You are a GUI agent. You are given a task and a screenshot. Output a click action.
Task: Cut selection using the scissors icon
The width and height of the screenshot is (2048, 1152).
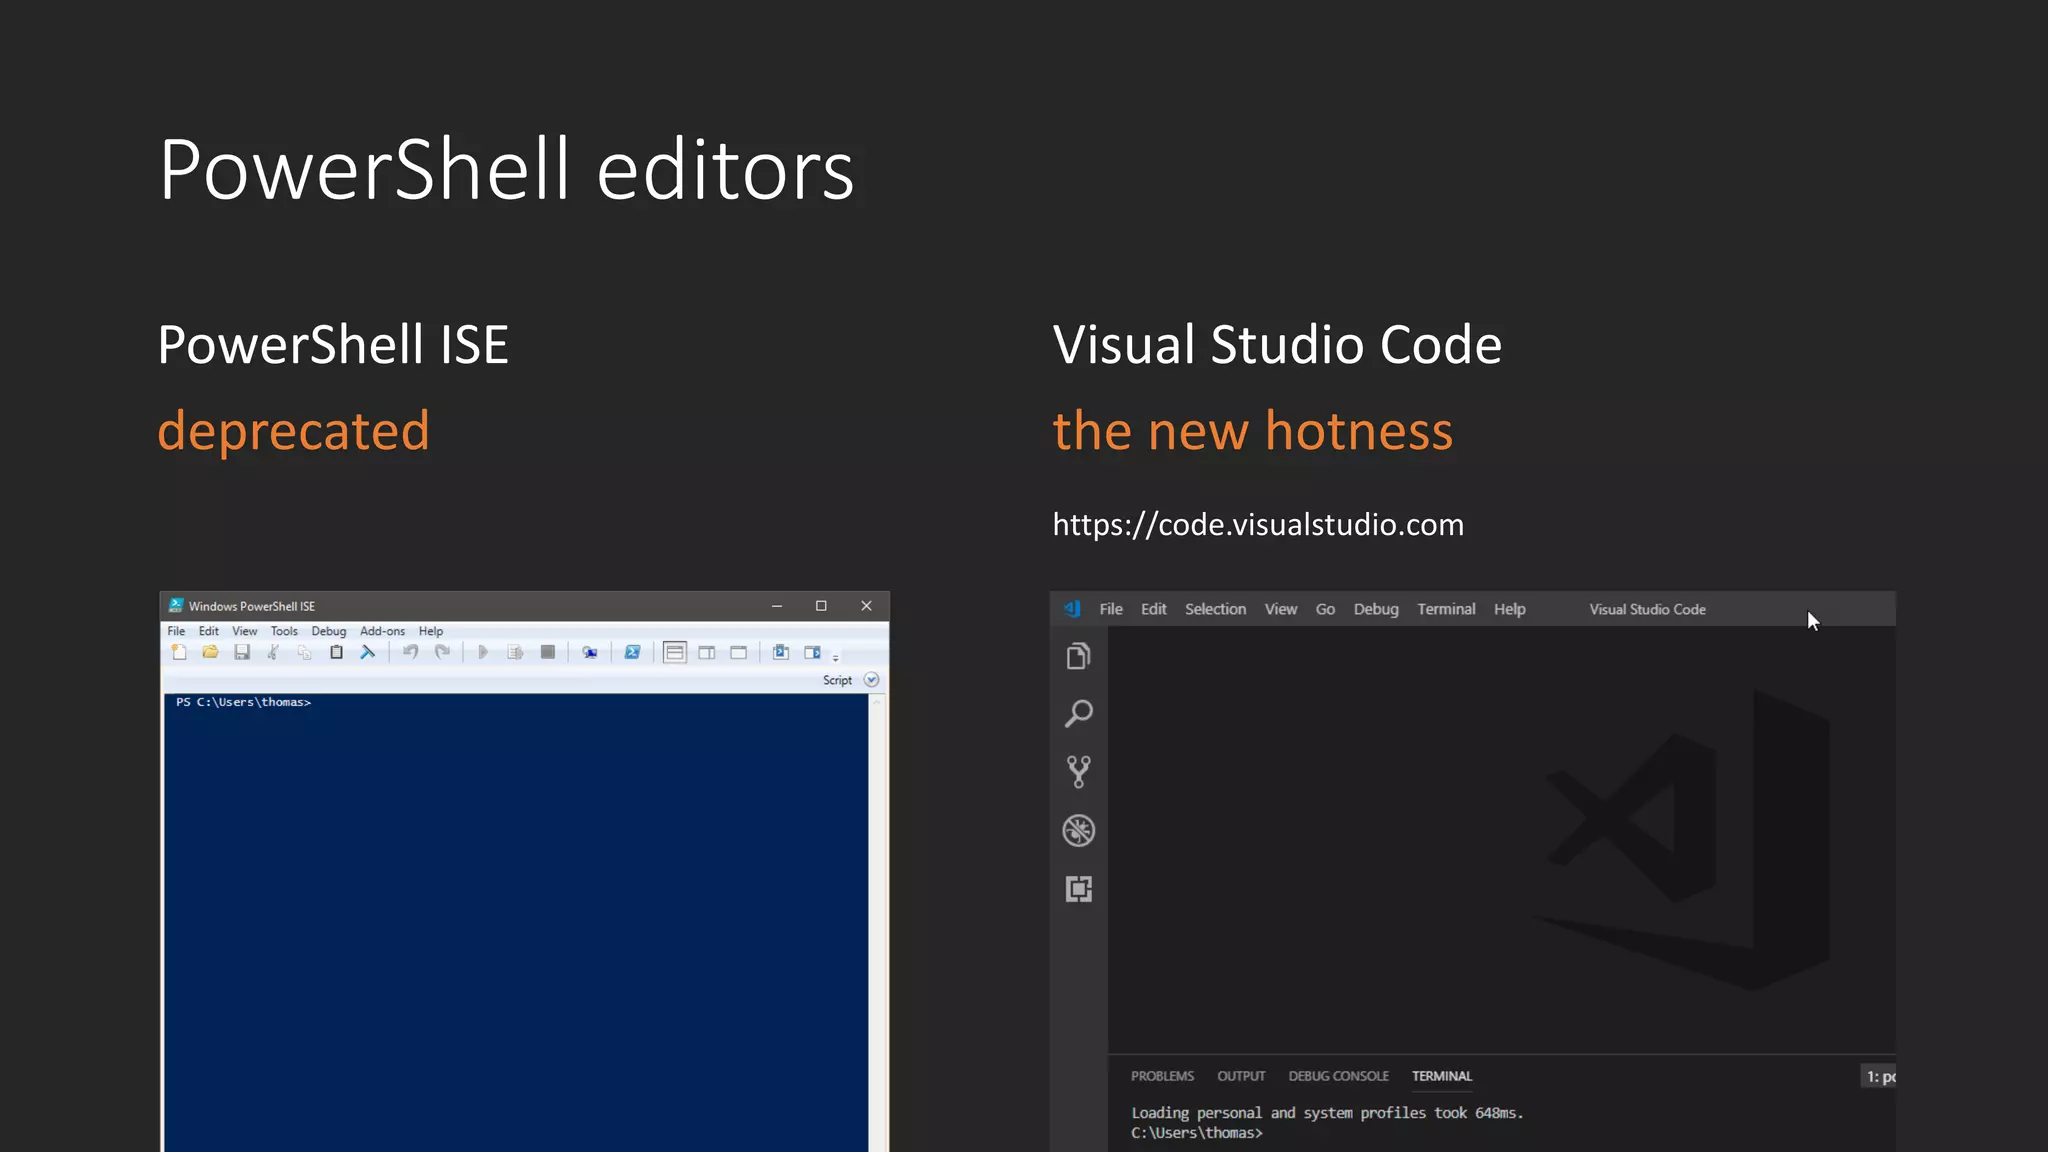pos(273,653)
